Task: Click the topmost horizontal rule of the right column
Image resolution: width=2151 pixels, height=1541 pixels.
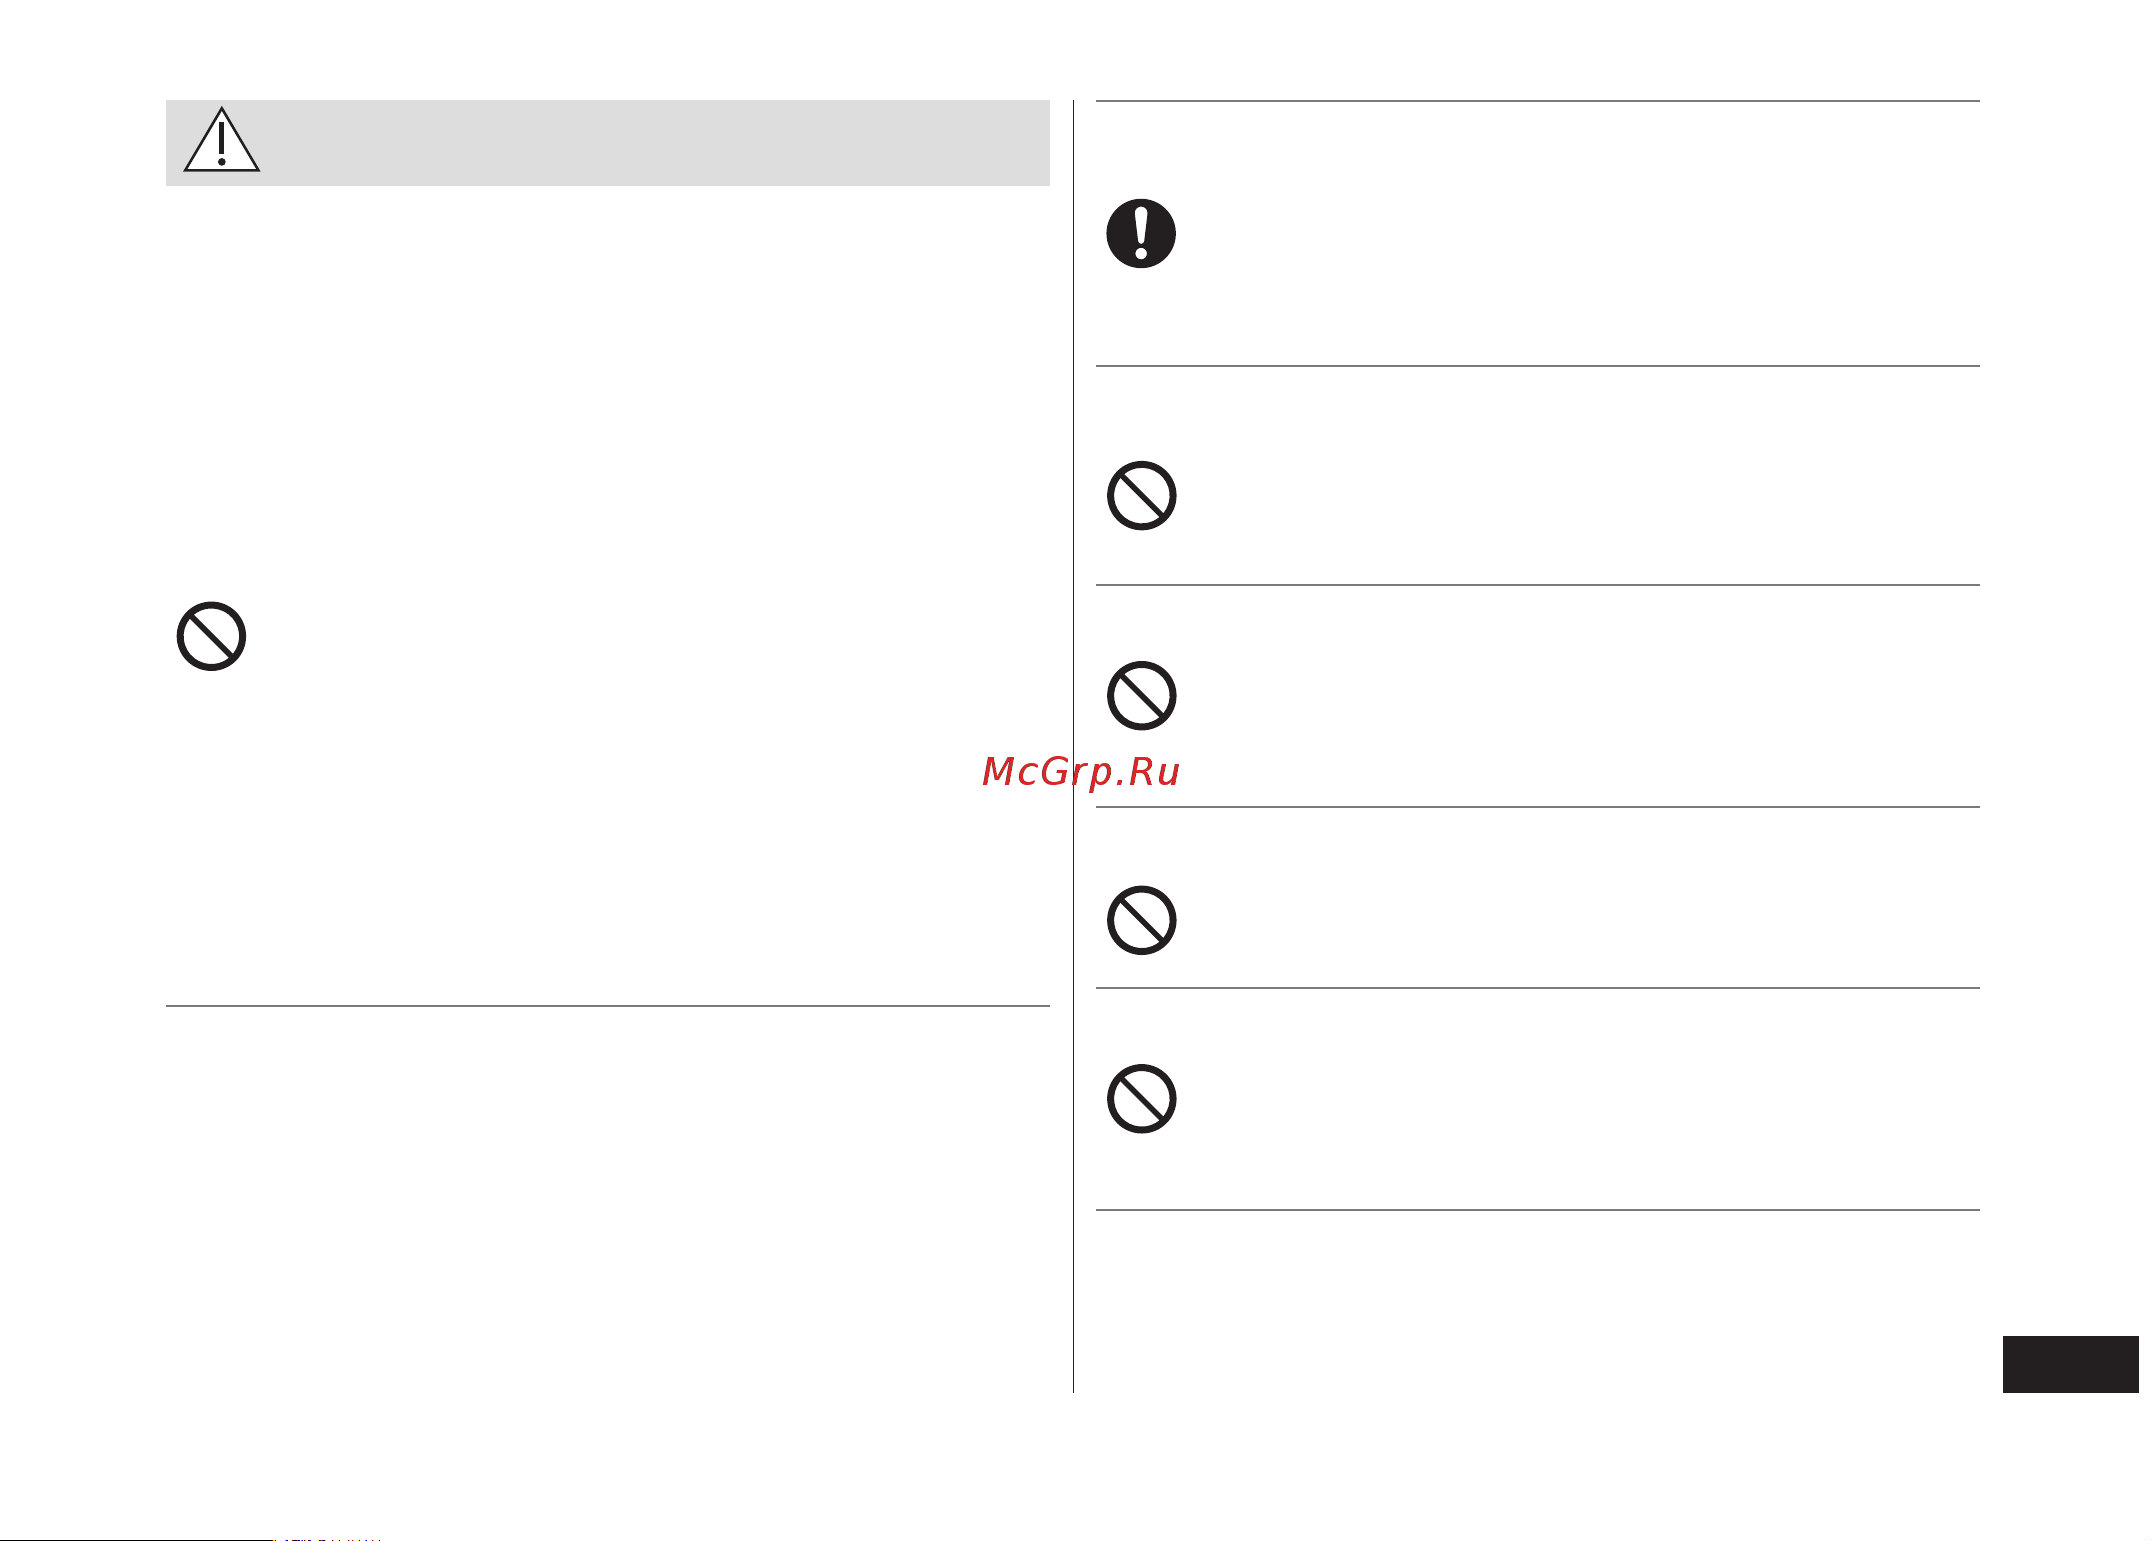Action: [1538, 101]
